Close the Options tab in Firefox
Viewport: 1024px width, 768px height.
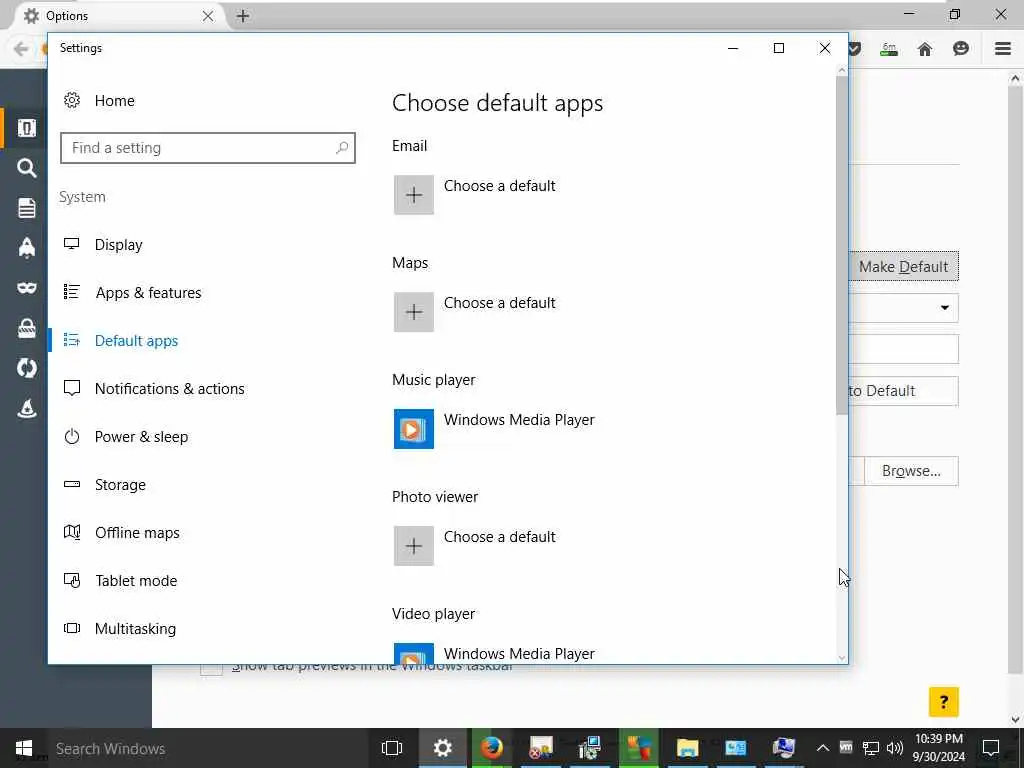click(x=208, y=16)
